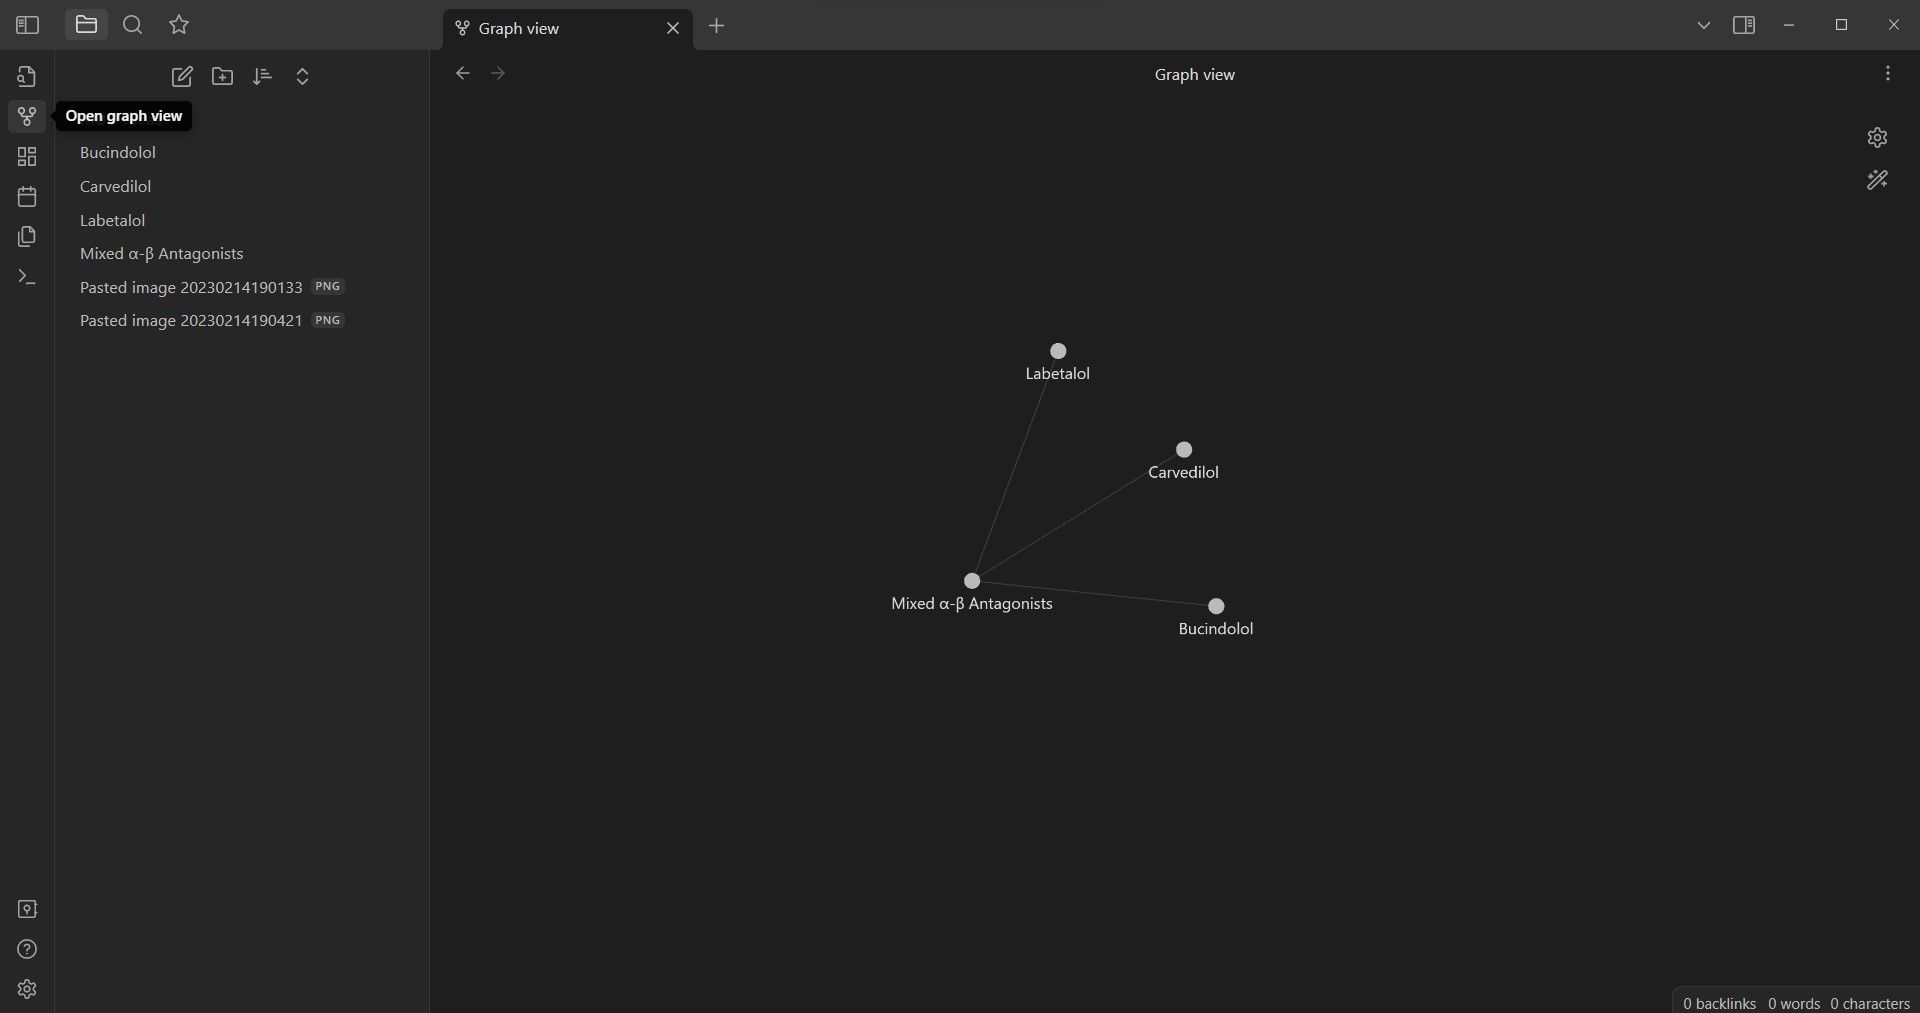Open the tab list dropdown chevron
This screenshot has height=1013, width=1920.
click(1704, 25)
